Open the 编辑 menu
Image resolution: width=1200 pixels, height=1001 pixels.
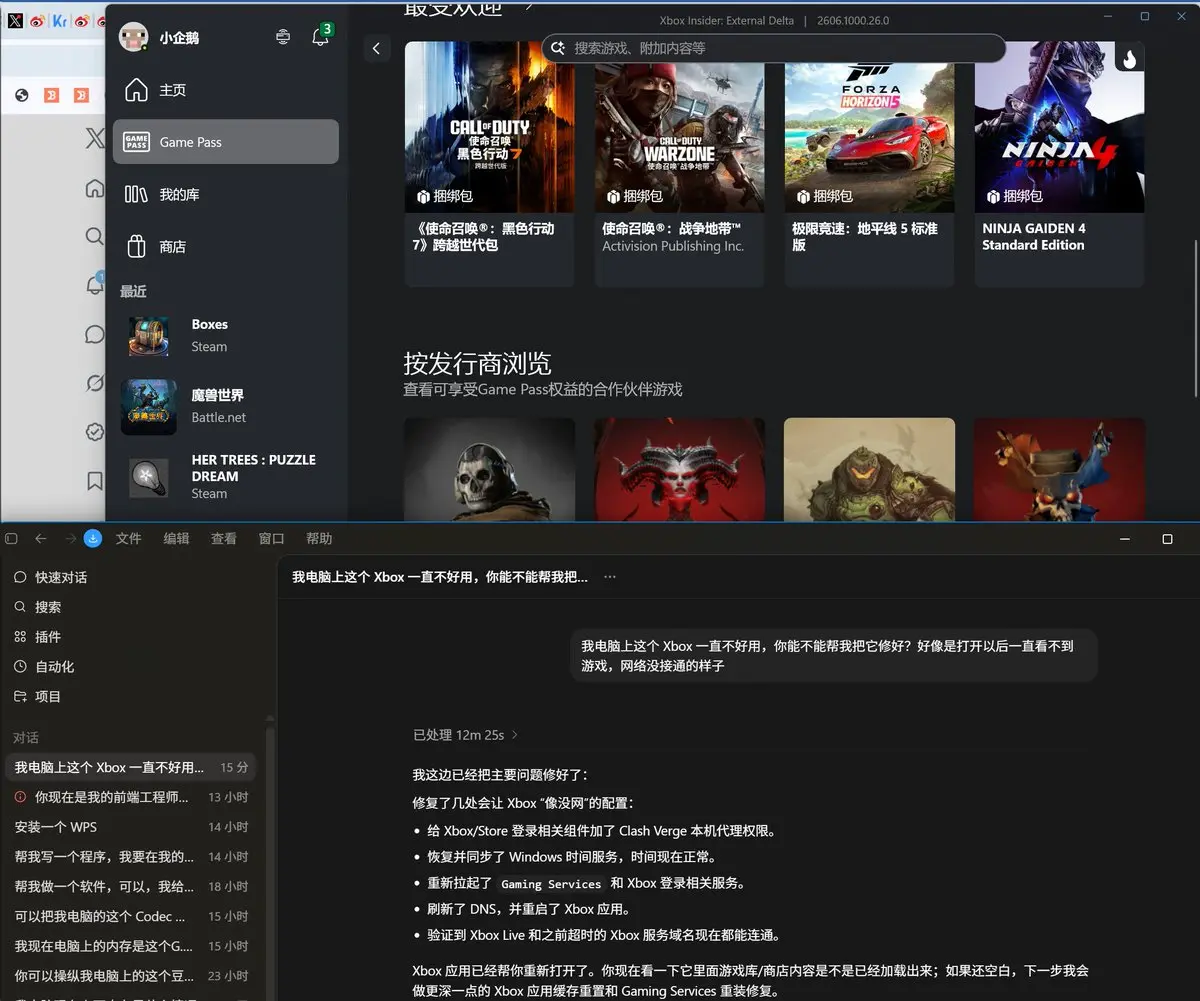coord(177,538)
